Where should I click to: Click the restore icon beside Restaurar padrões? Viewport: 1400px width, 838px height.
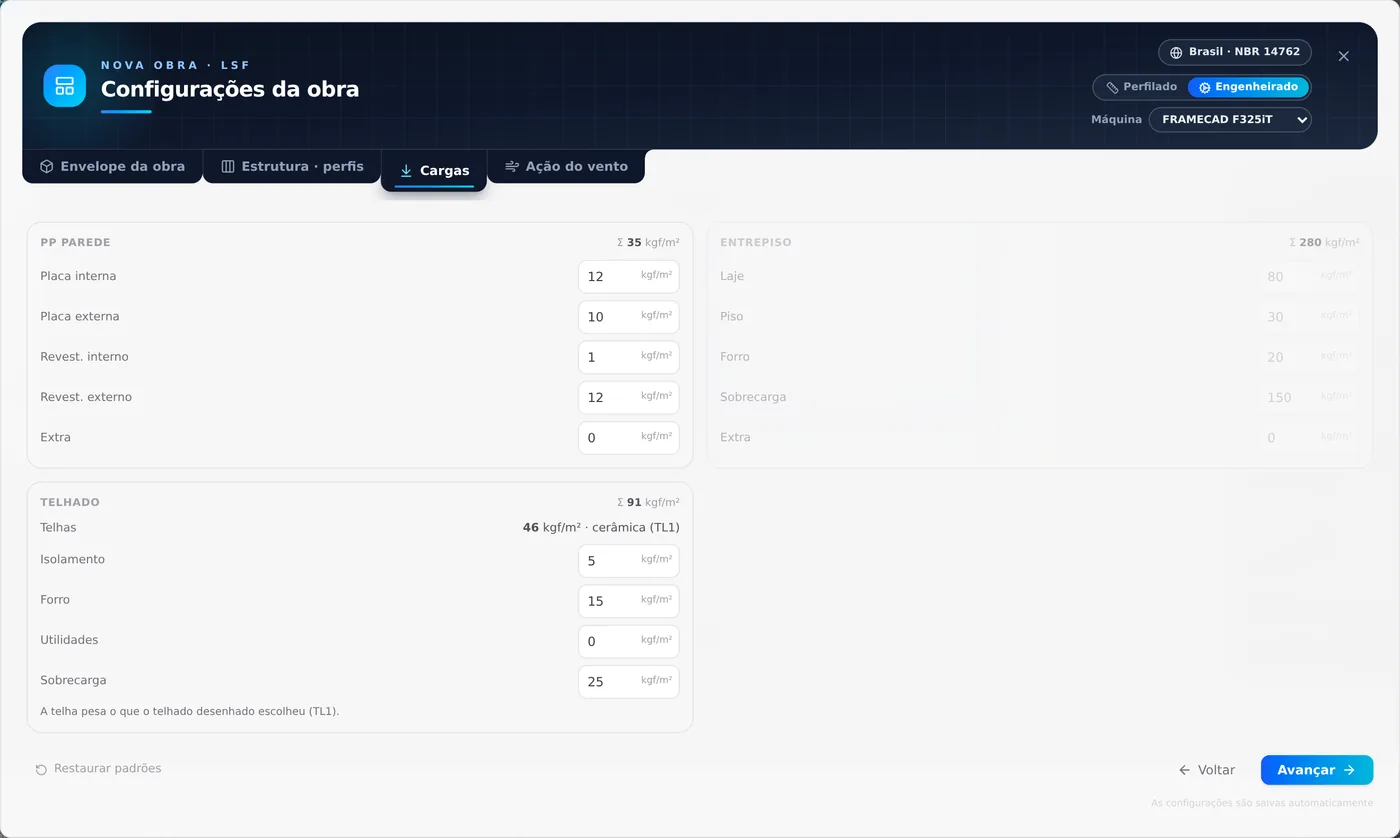coord(41,769)
